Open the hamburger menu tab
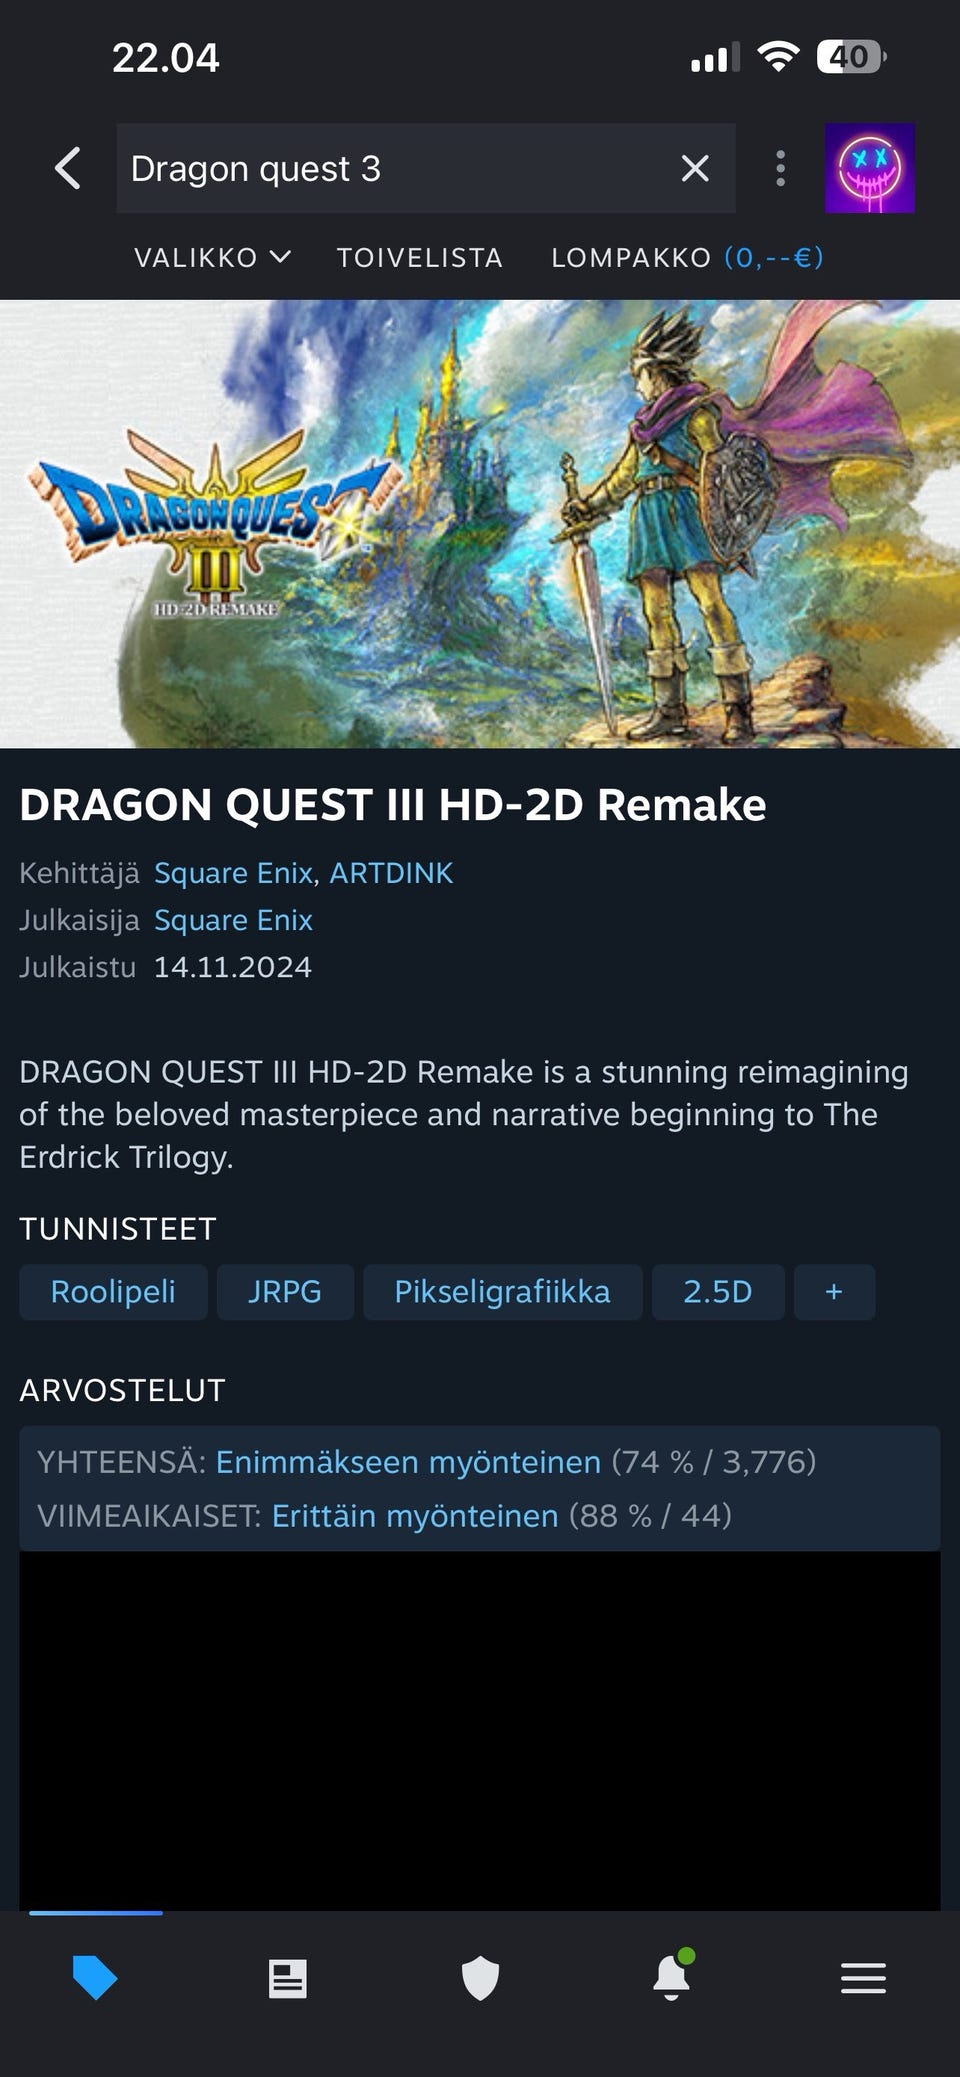The width and height of the screenshot is (960, 2077). click(863, 1978)
